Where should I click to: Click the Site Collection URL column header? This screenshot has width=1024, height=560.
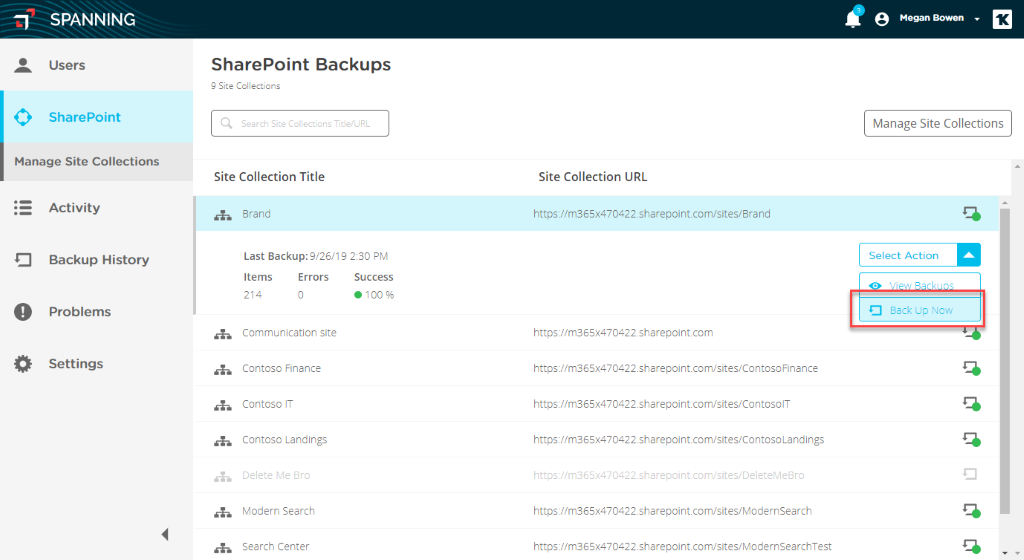[592, 176]
